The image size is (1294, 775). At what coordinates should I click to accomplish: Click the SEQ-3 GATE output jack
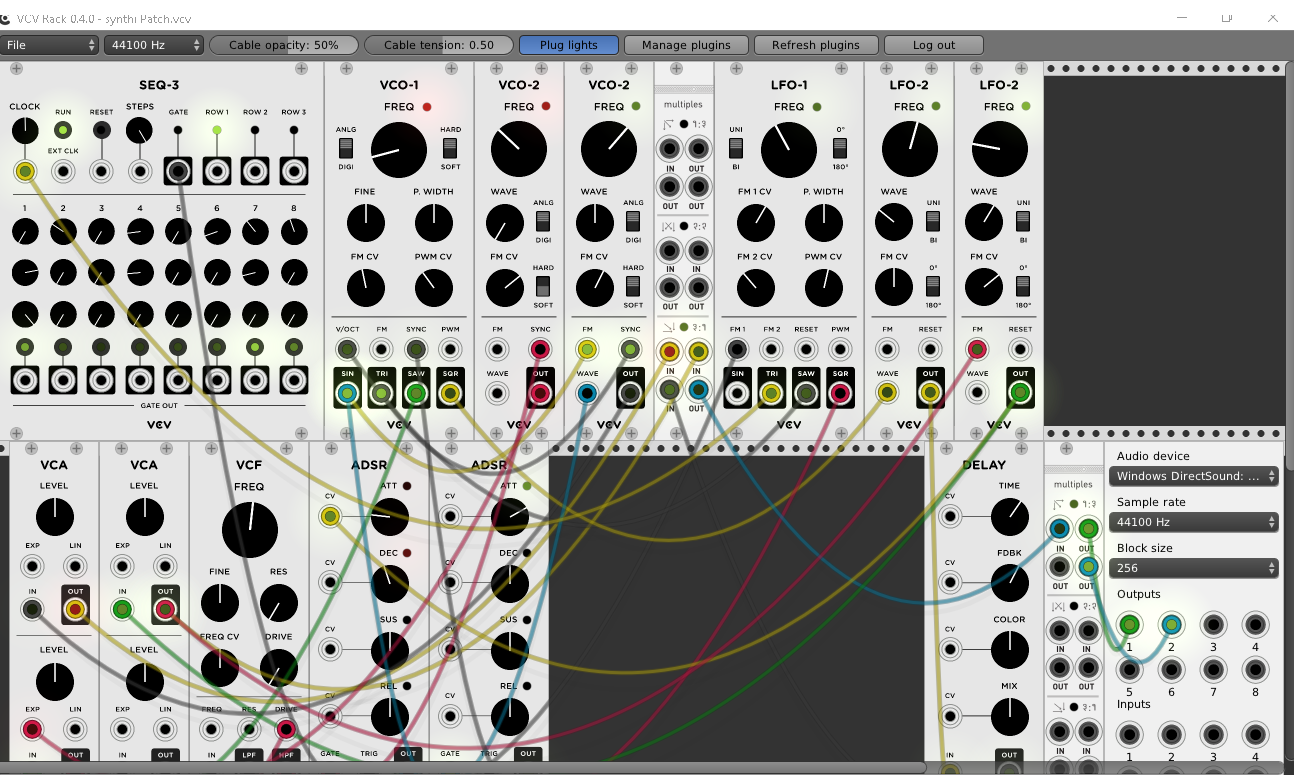pos(179,171)
